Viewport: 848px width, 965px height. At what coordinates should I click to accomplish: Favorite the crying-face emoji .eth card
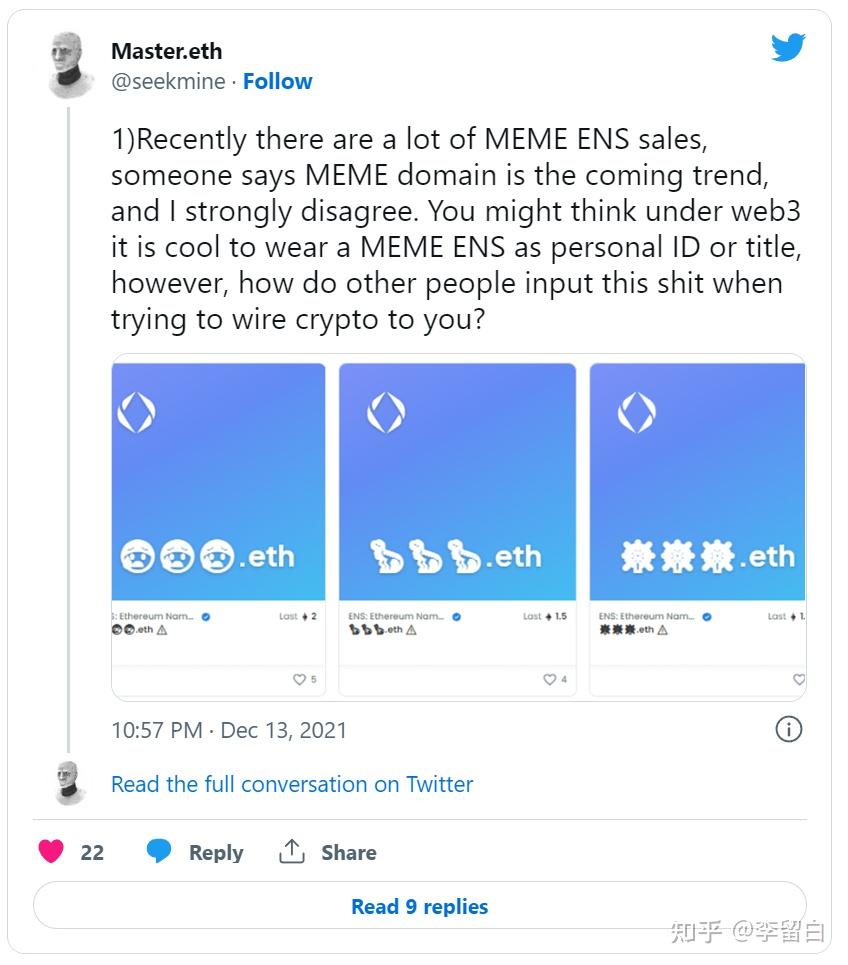coord(299,680)
